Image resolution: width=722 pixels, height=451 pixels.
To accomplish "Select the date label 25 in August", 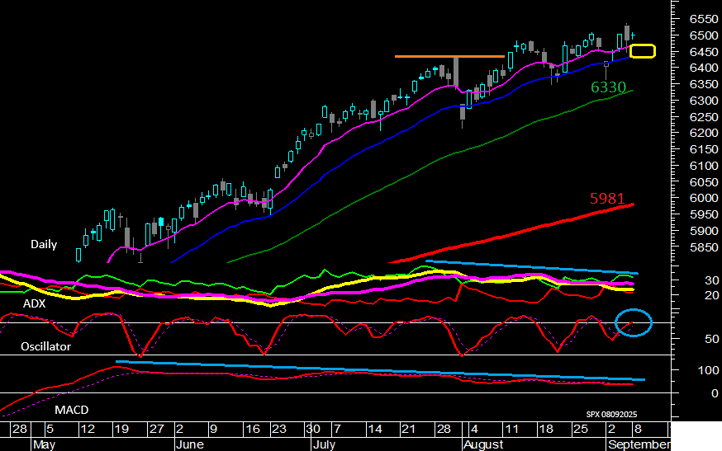I will point(581,429).
